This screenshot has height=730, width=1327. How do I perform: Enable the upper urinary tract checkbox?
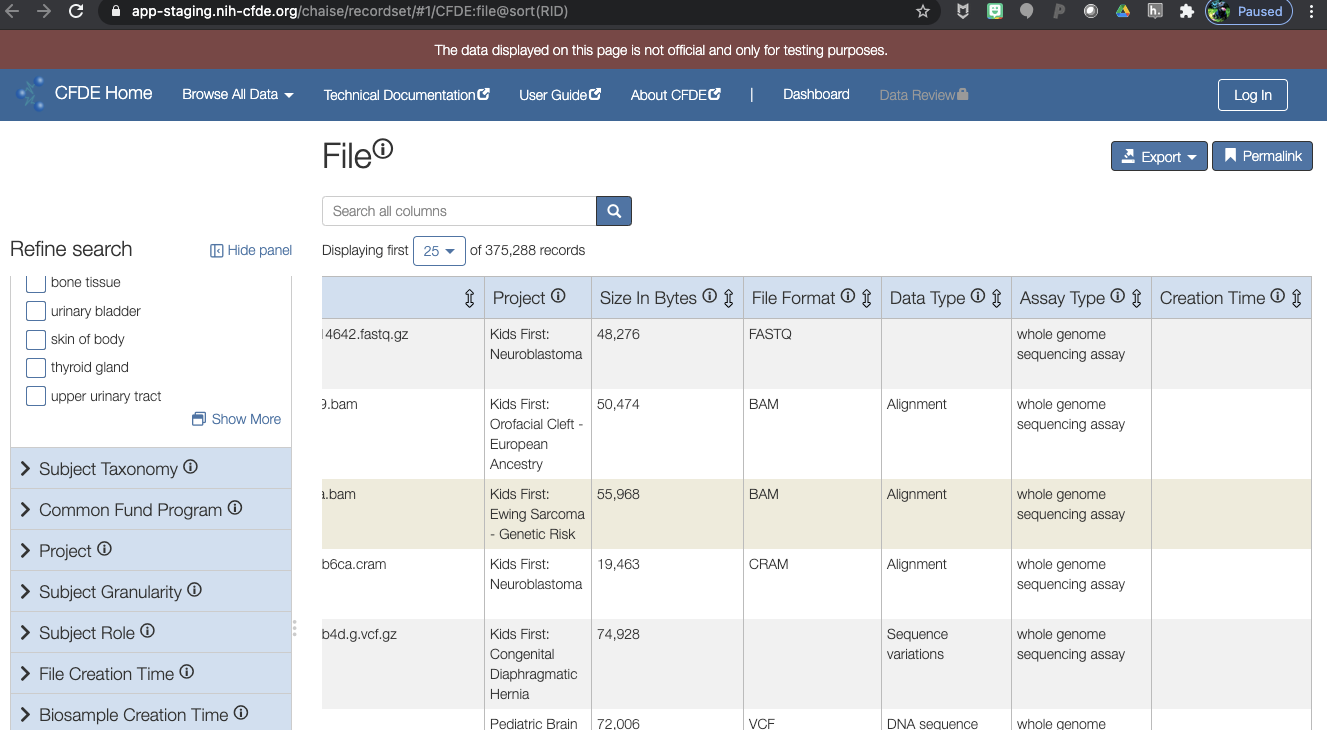pyautogui.click(x=35, y=396)
